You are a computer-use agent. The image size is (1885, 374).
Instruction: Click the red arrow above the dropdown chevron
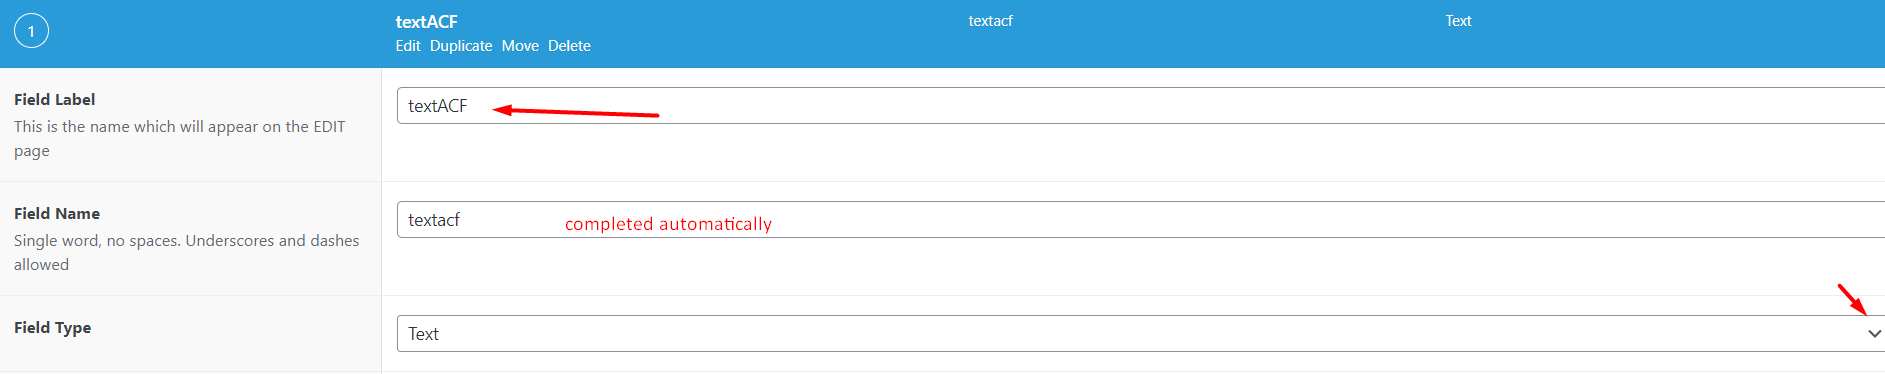tap(1852, 299)
